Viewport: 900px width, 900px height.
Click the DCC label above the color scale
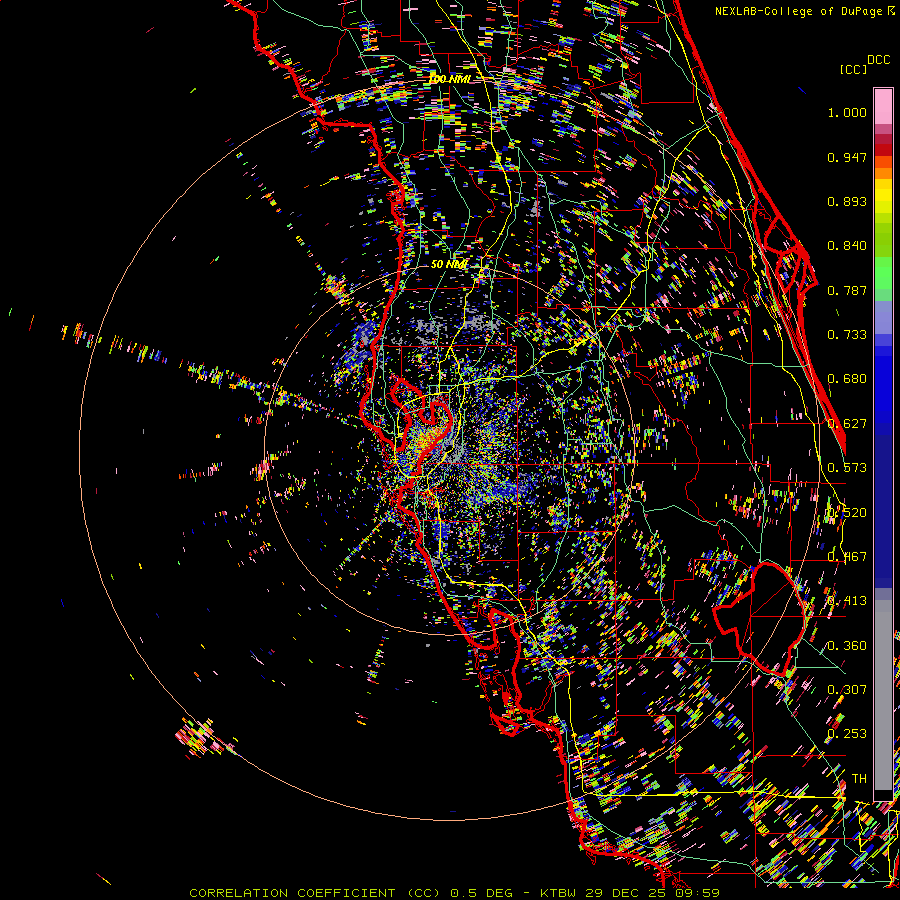click(879, 60)
